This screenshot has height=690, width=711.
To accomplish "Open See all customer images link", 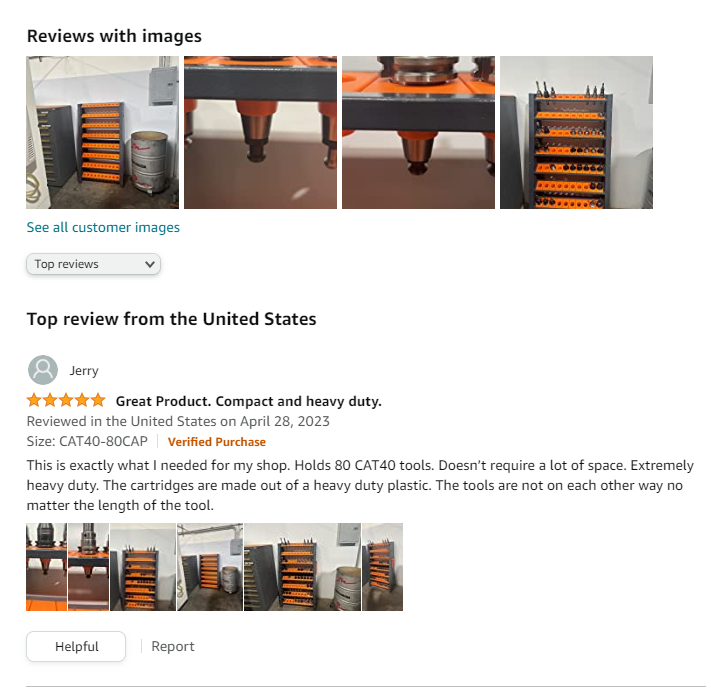I will coord(103,227).
